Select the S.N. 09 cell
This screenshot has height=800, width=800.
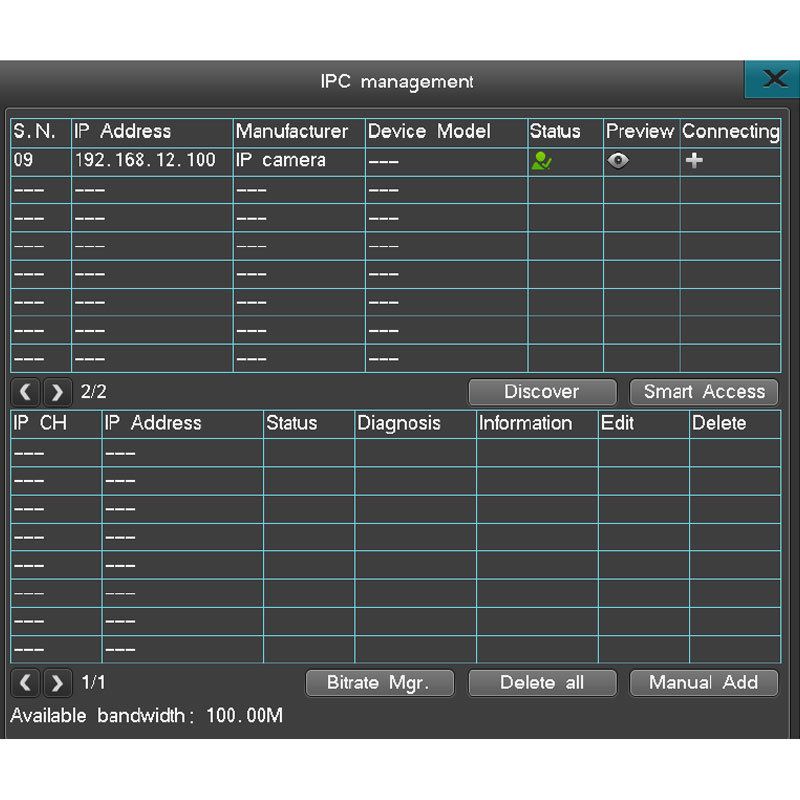[x=41, y=162]
